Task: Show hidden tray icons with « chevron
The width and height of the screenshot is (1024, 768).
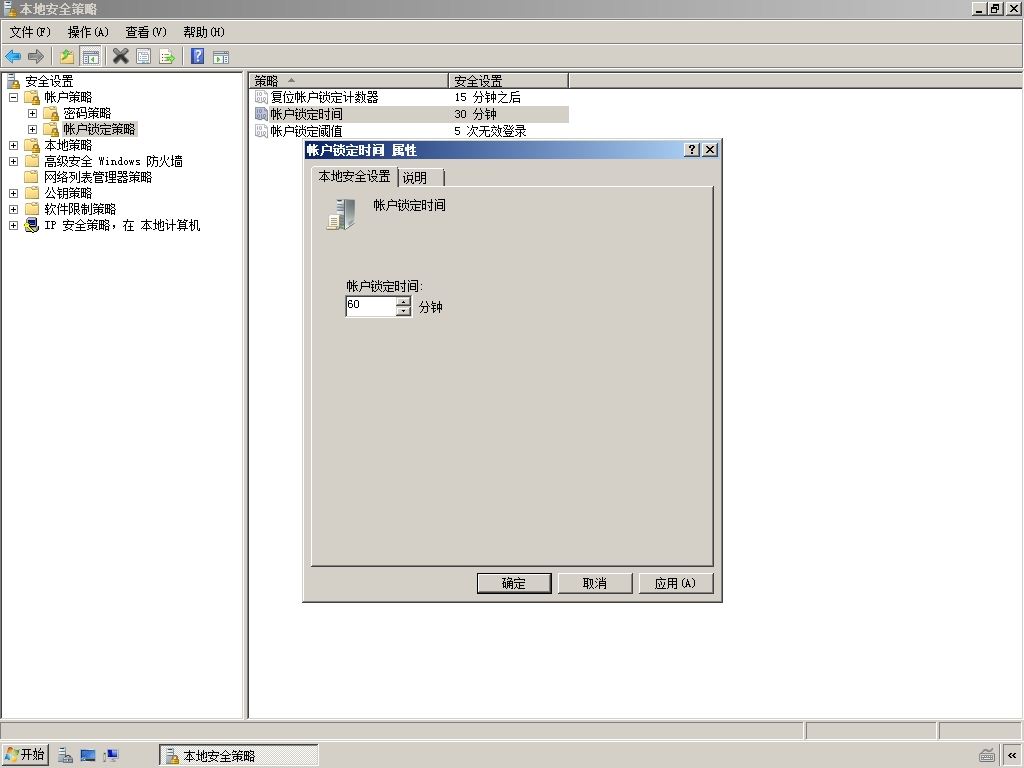Action: point(1012,756)
